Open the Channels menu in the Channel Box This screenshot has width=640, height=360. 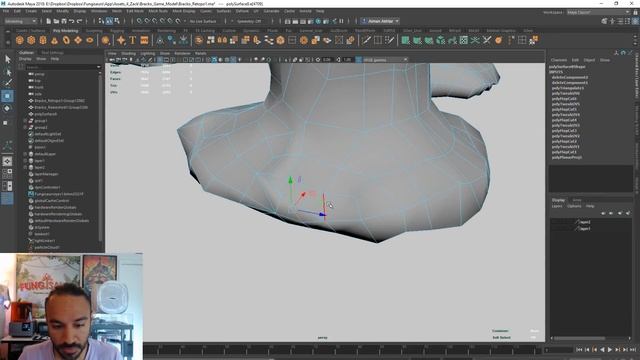(x=558, y=60)
